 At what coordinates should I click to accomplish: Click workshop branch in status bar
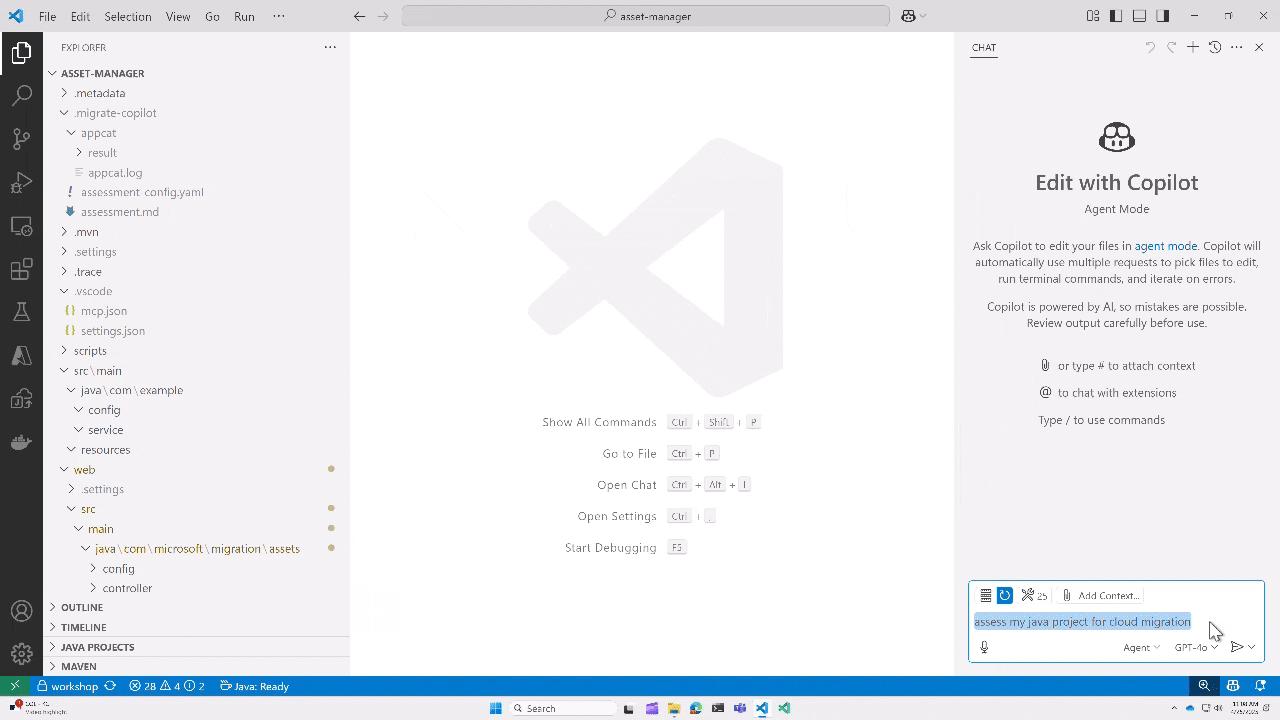(68, 686)
